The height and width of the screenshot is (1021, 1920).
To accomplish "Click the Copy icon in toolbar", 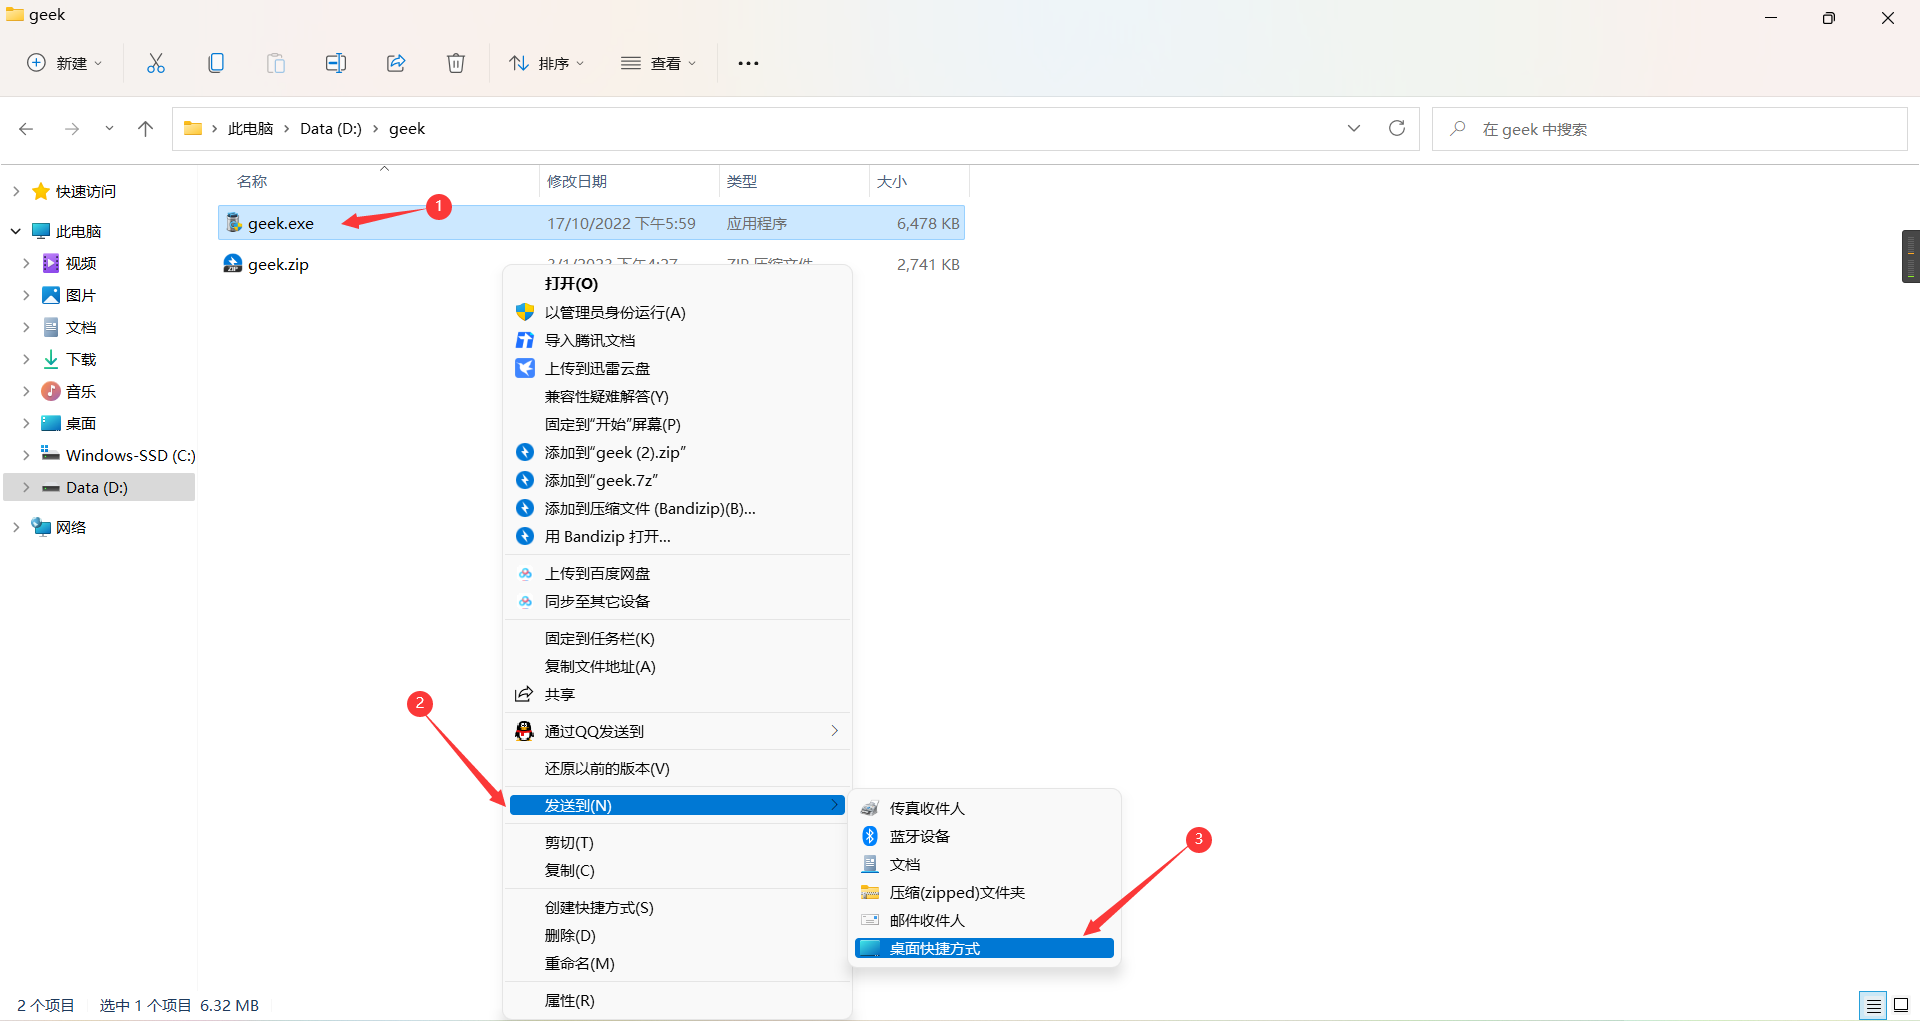I will [216, 63].
